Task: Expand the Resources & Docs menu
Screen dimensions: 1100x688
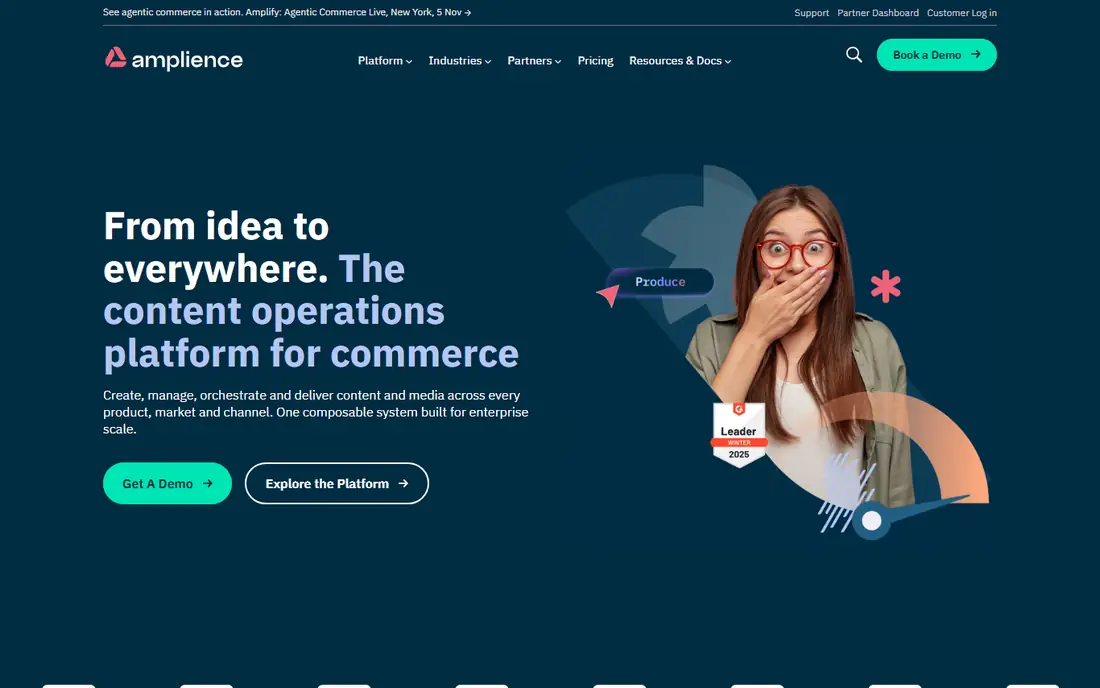Action: (x=680, y=61)
